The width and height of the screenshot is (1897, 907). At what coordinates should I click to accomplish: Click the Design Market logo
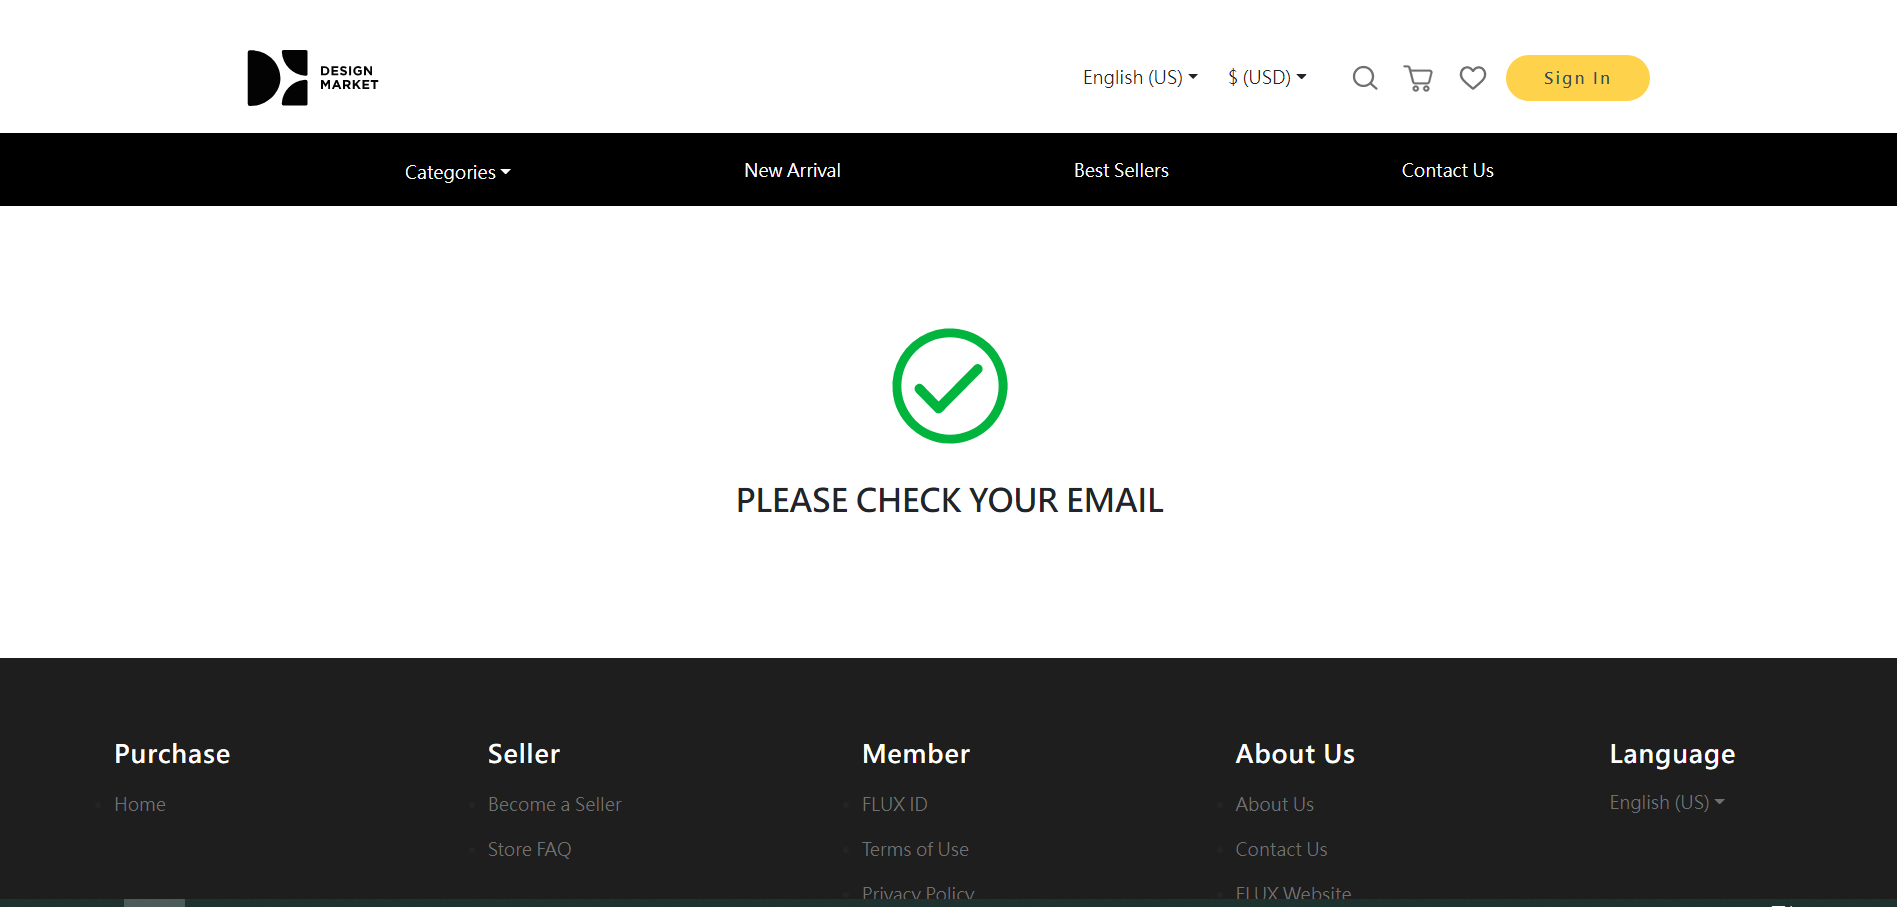pos(312,78)
